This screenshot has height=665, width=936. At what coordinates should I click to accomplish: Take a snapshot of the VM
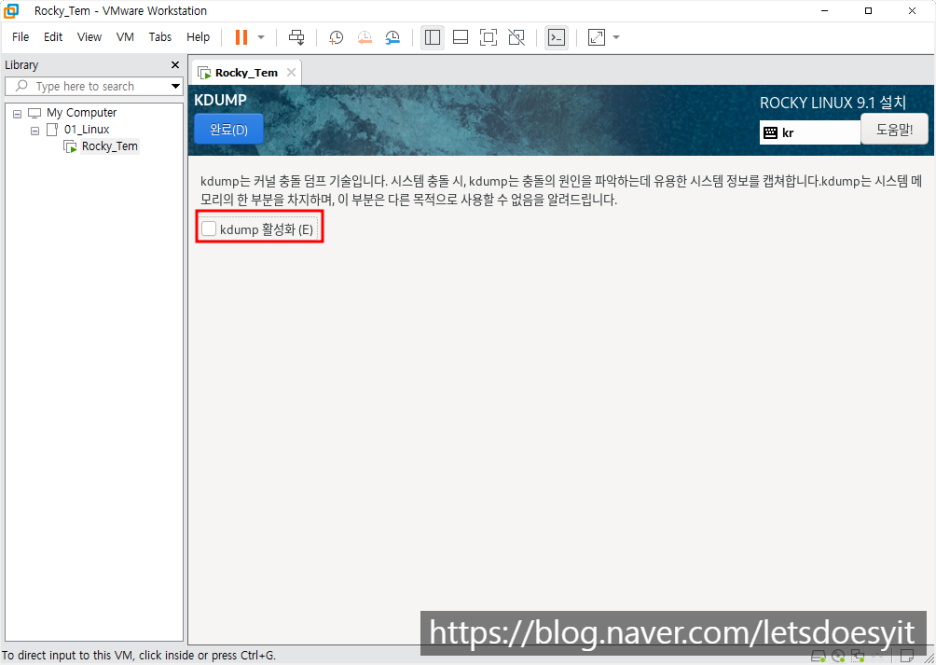click(x=336, y=38)
